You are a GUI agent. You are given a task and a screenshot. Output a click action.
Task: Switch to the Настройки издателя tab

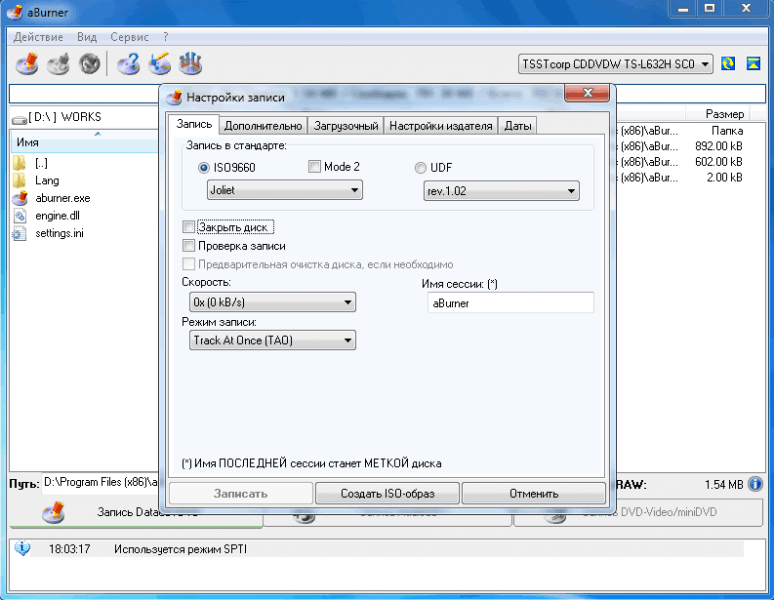tap(441, 126)
